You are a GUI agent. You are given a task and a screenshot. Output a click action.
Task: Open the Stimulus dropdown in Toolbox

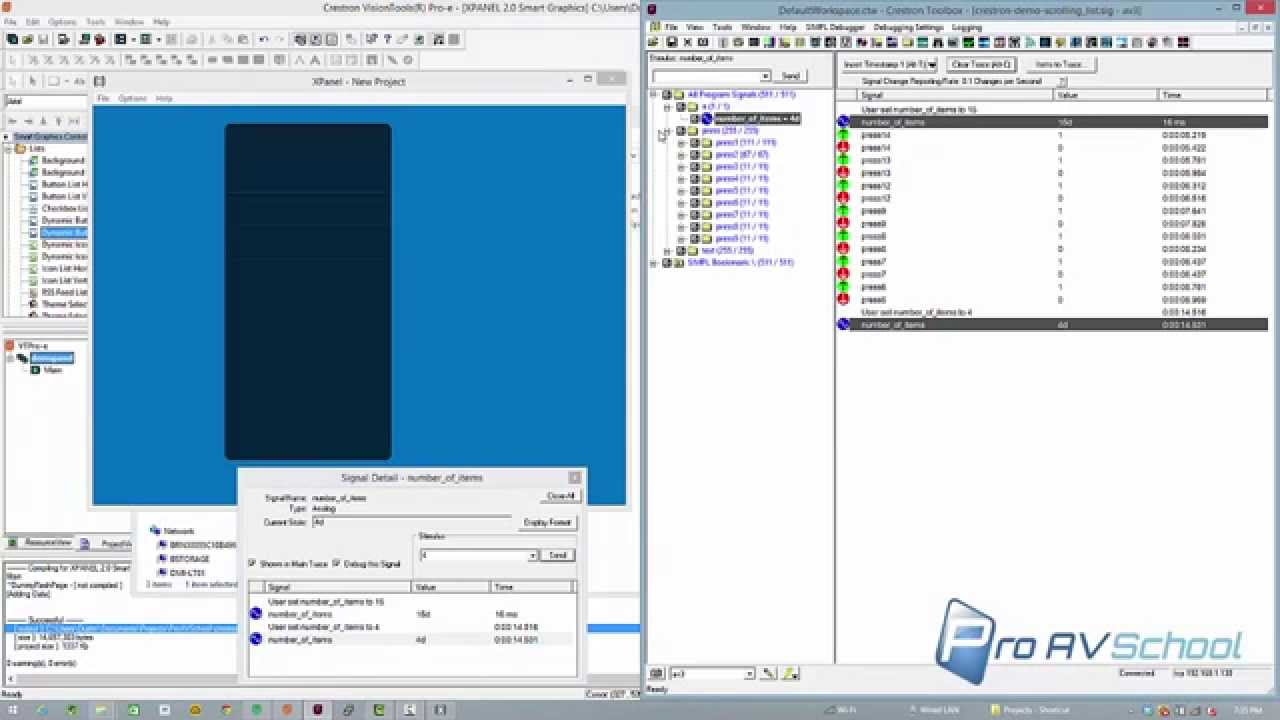(x=765, y=76)
